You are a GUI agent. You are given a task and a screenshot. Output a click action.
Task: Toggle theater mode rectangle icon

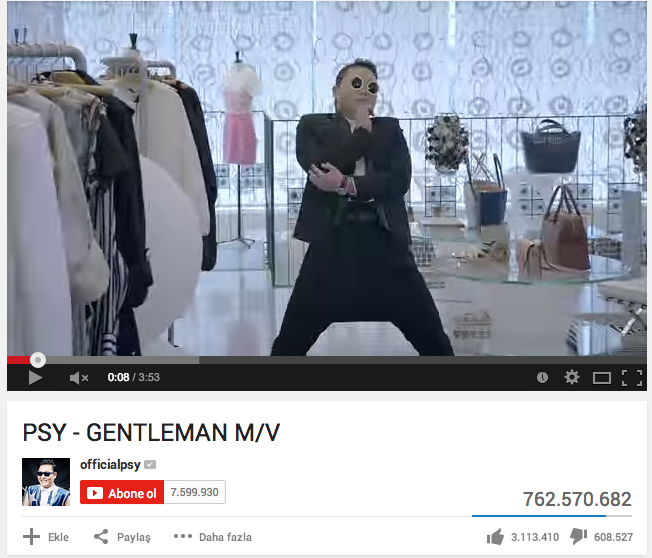(x=602, y=378)
